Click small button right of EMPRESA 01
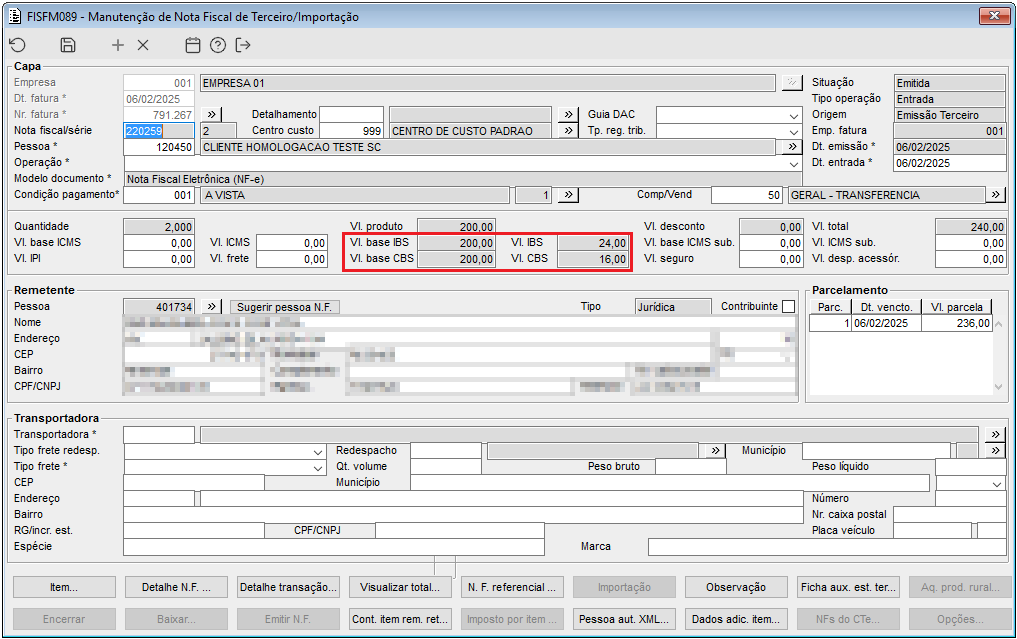This screenshot has height=639, width=1017. point(791,82)
